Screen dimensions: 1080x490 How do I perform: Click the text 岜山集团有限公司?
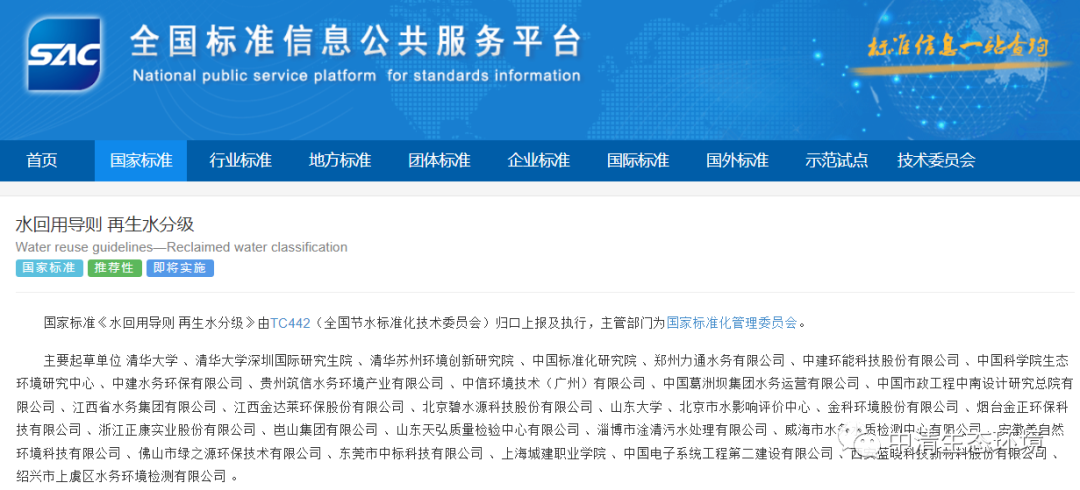tap(325, 430)
